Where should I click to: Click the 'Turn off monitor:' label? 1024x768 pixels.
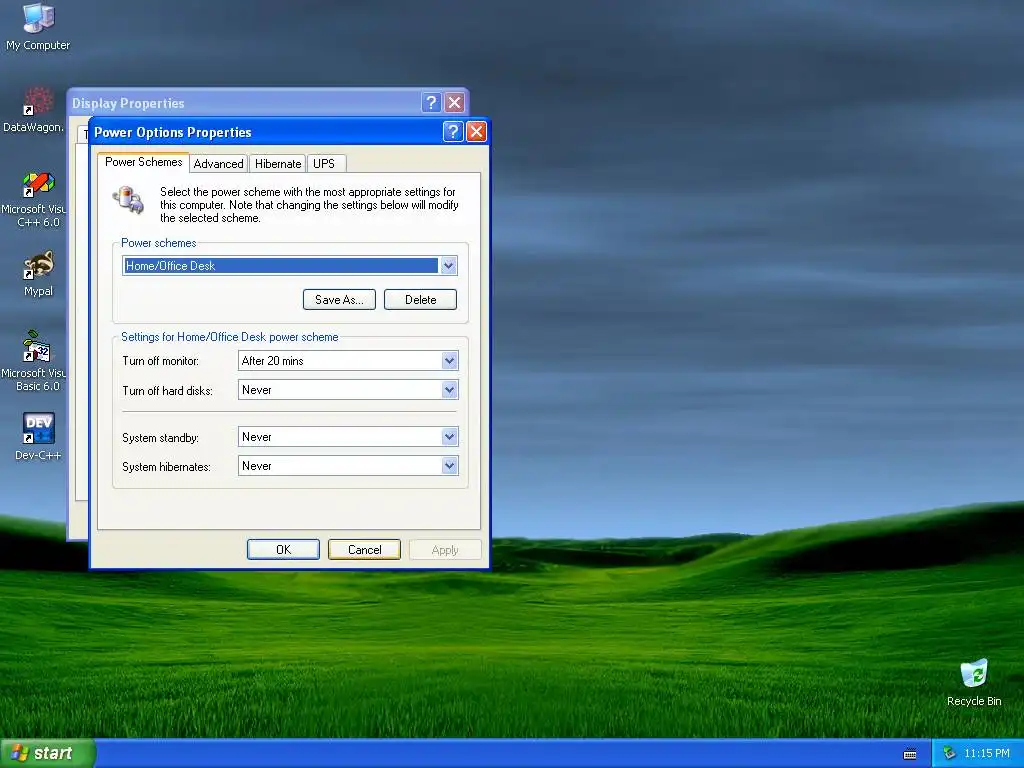click(x=160, y=360)
